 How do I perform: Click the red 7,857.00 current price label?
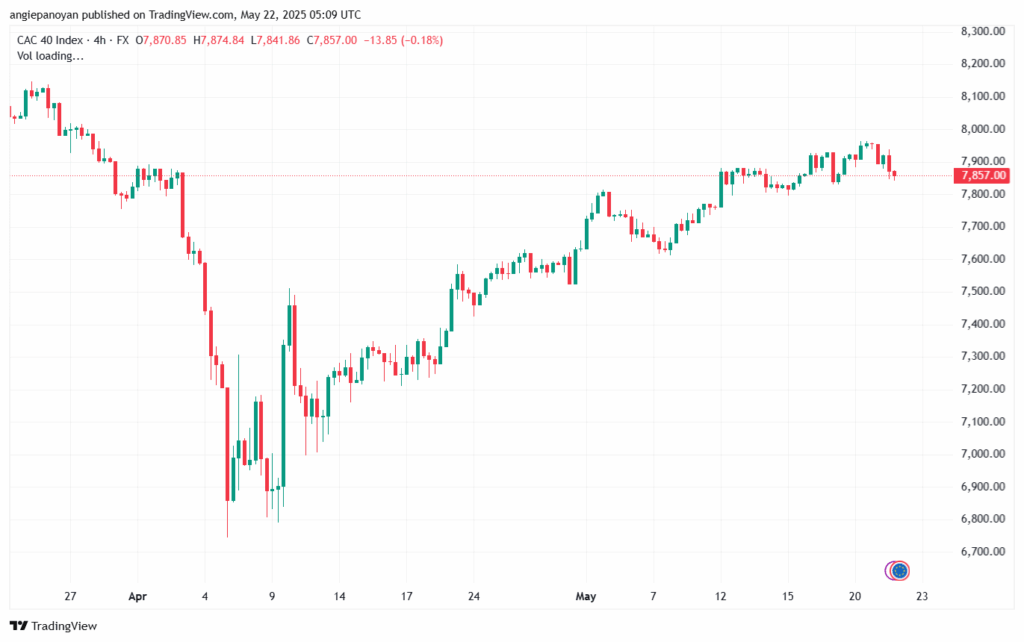pos(981,175)
